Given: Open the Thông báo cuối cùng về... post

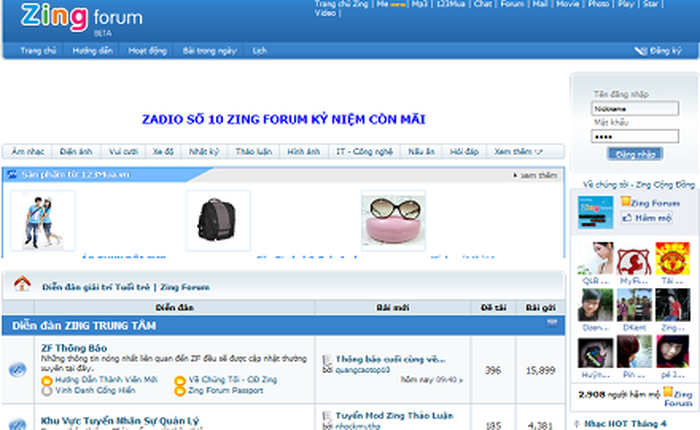Looking at the screenshot, I should pos(391,359).
